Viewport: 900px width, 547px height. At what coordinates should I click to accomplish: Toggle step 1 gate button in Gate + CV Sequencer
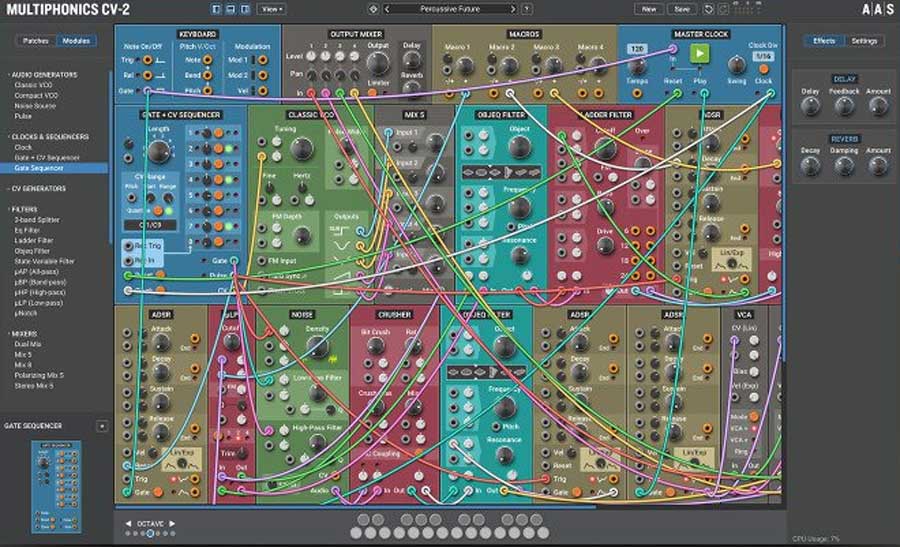pyautogui.click(x=219, y=133)
